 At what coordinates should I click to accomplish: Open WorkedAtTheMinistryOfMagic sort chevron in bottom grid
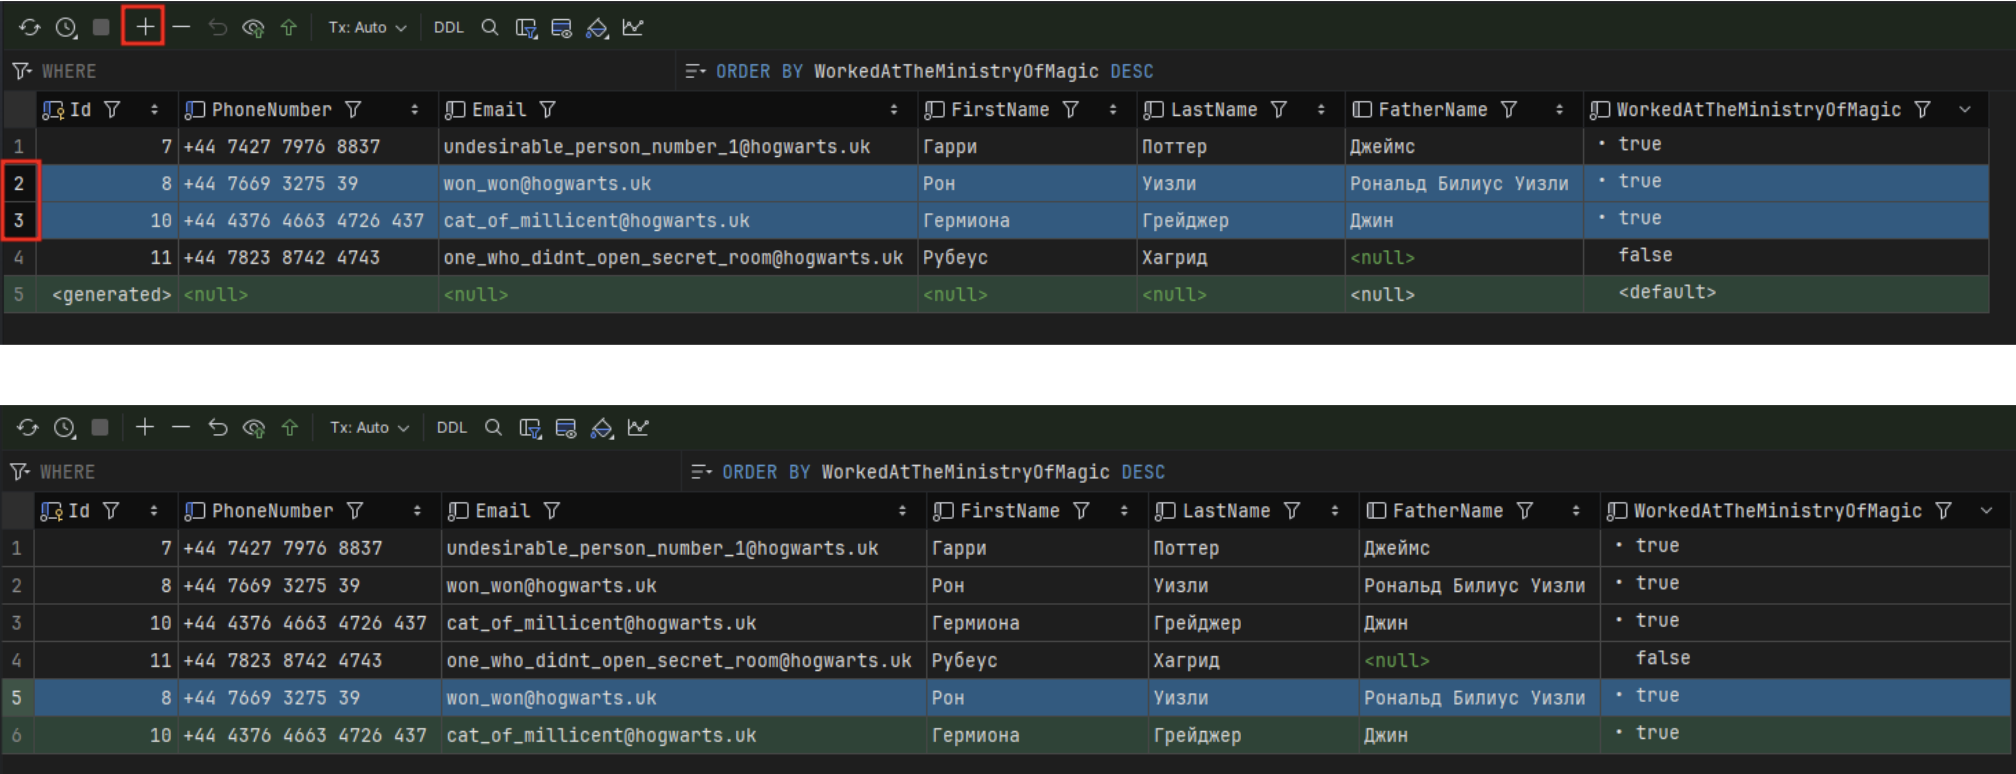point(1986,511)
